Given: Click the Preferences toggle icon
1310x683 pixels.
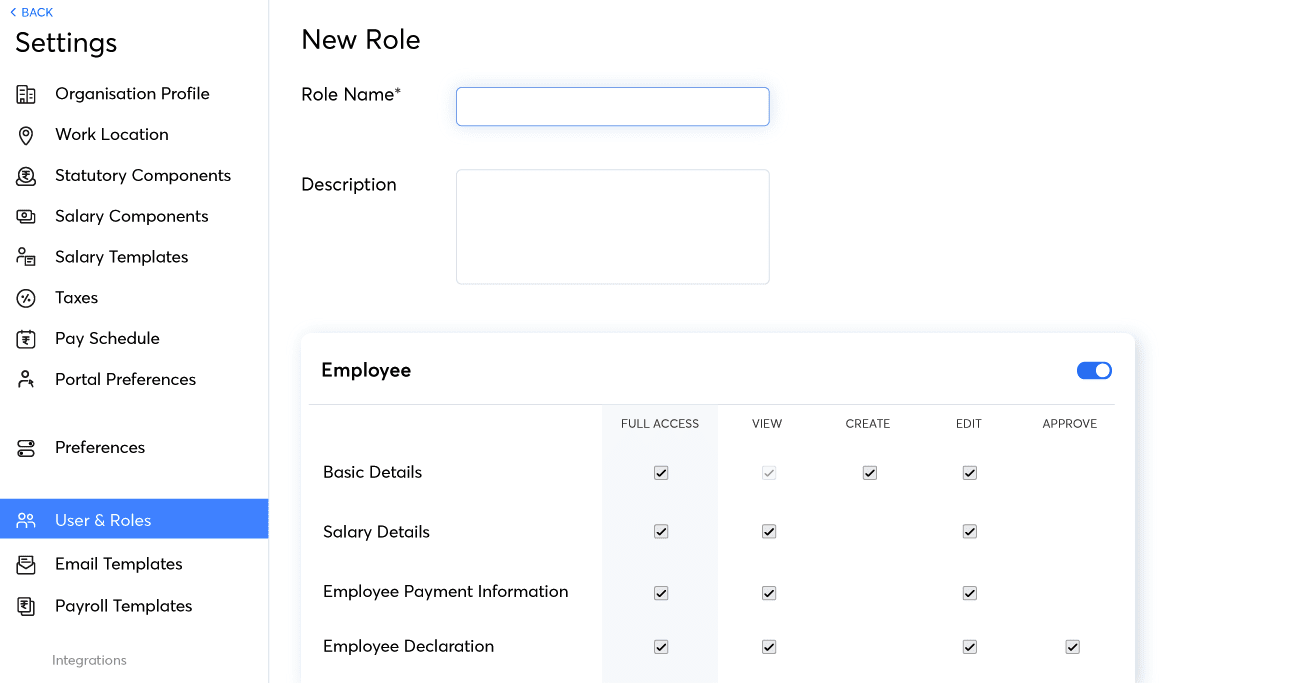Looking at the screenshot, I should click(x=26, y=448).
